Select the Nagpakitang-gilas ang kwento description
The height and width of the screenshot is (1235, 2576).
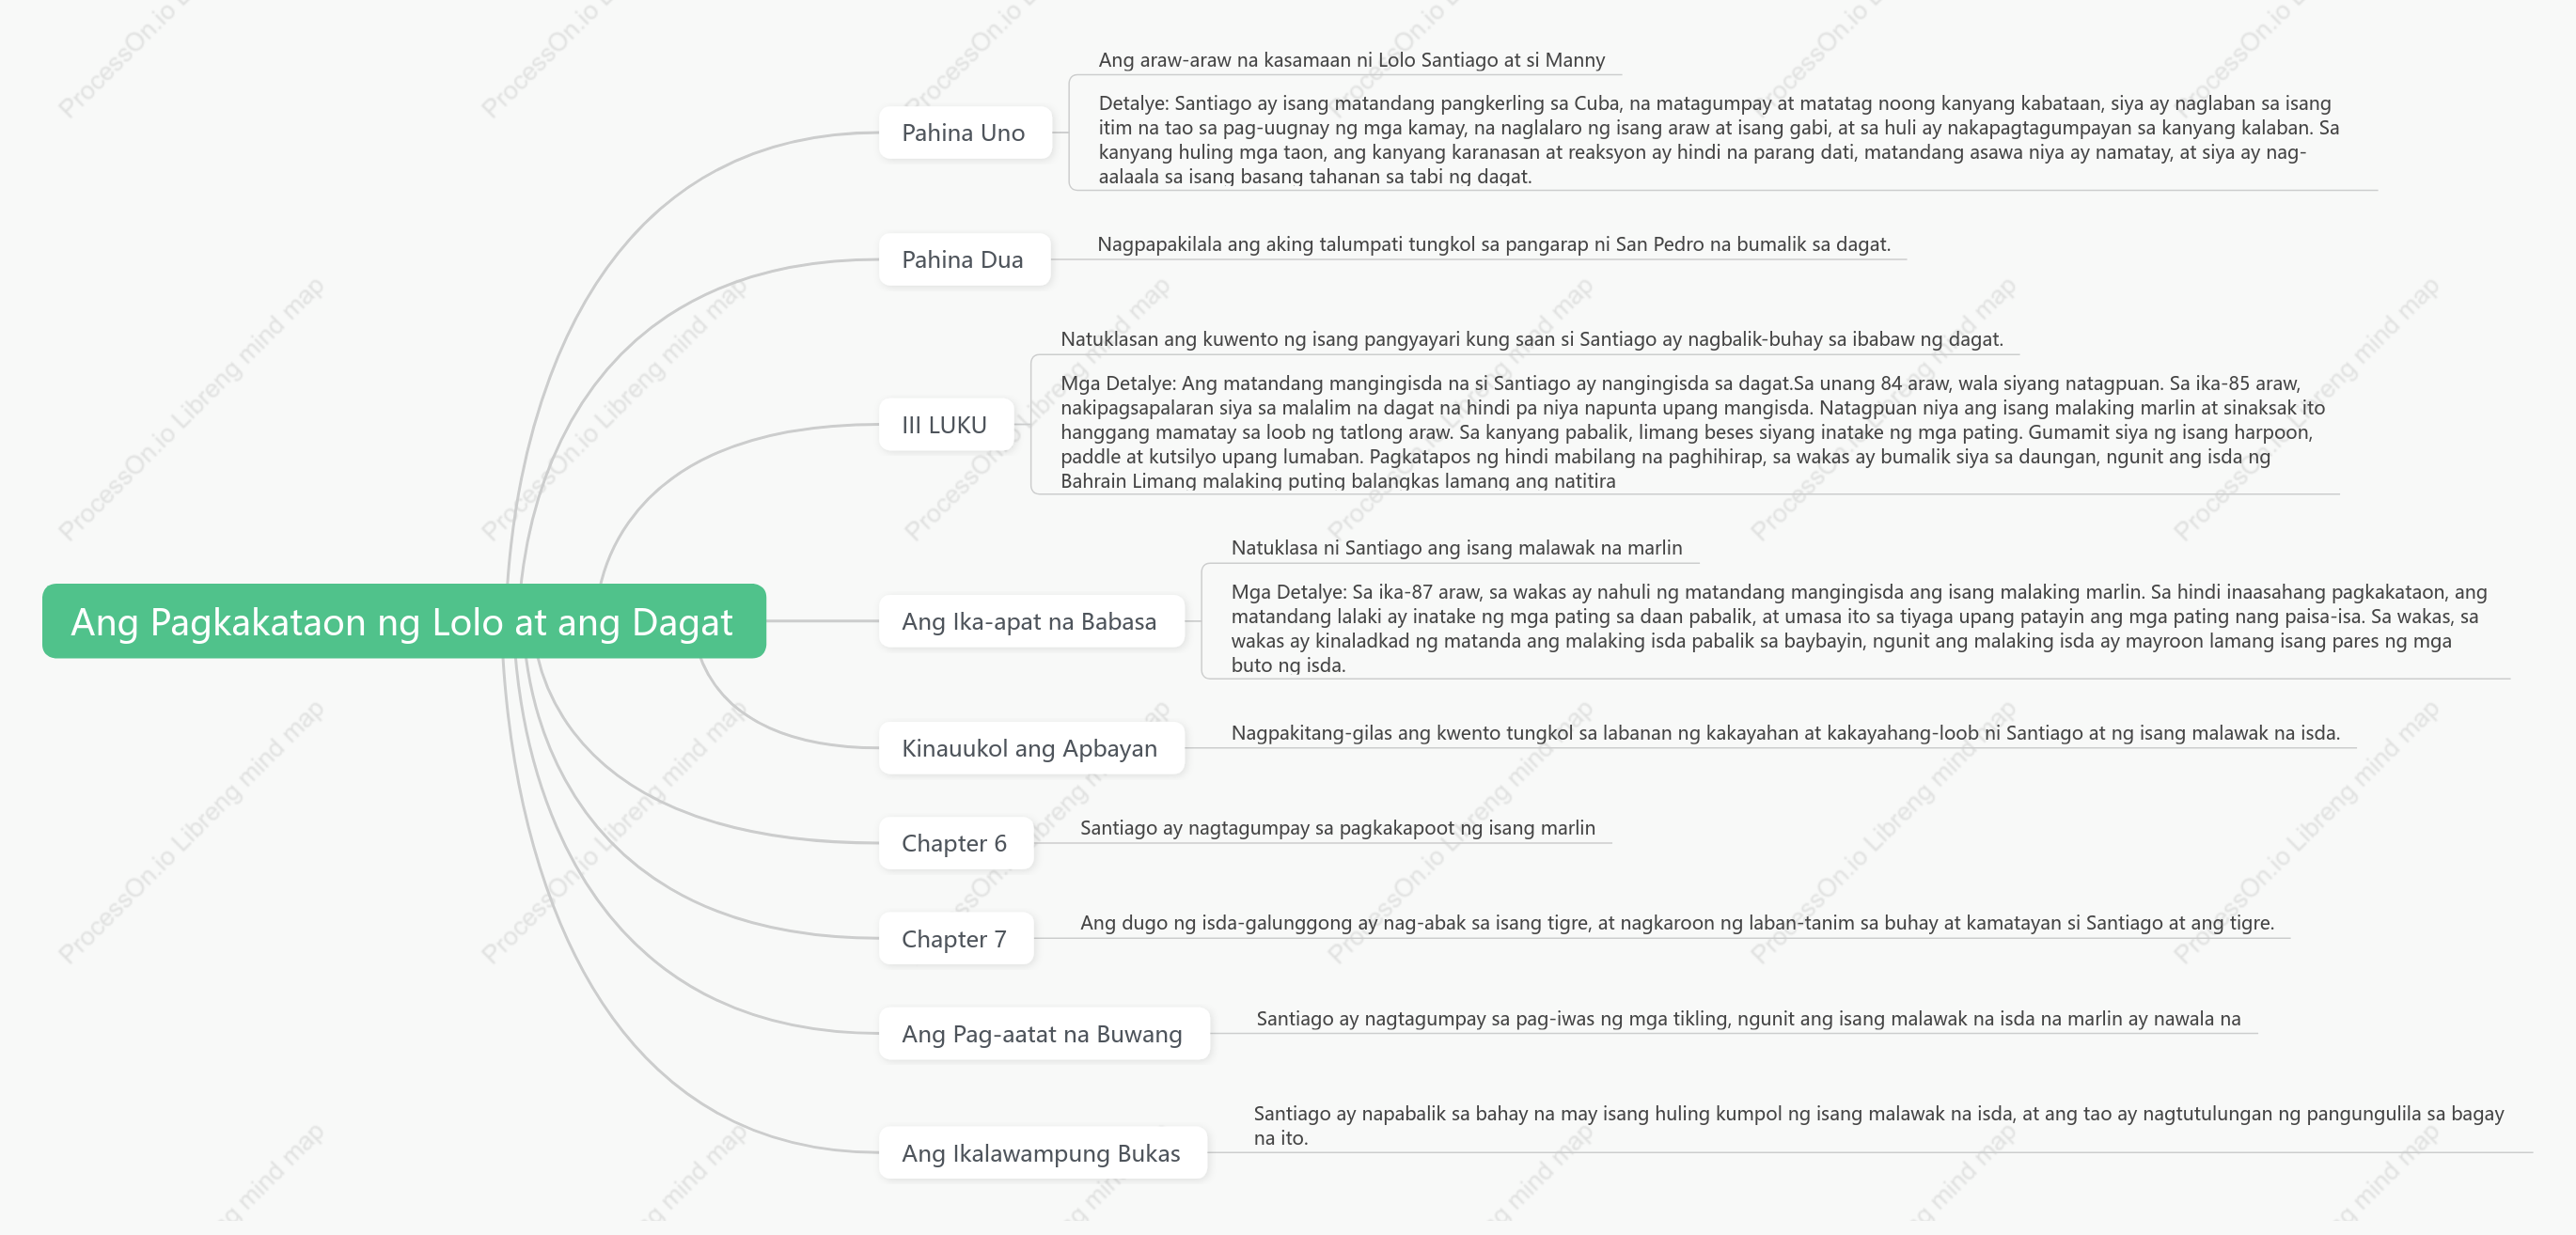[1785, 733]
